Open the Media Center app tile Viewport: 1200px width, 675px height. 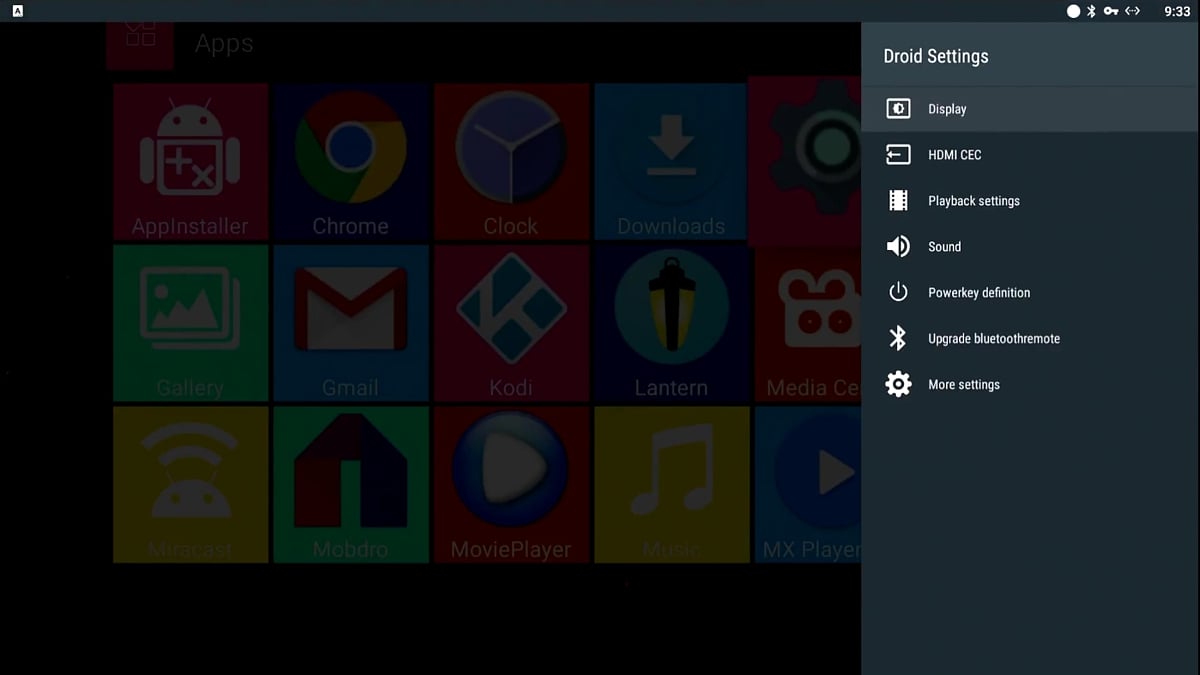pos(808,323)
